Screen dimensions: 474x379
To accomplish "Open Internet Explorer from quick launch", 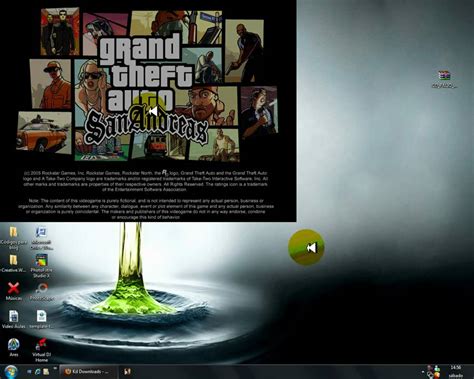I will [x=38, y=371].
